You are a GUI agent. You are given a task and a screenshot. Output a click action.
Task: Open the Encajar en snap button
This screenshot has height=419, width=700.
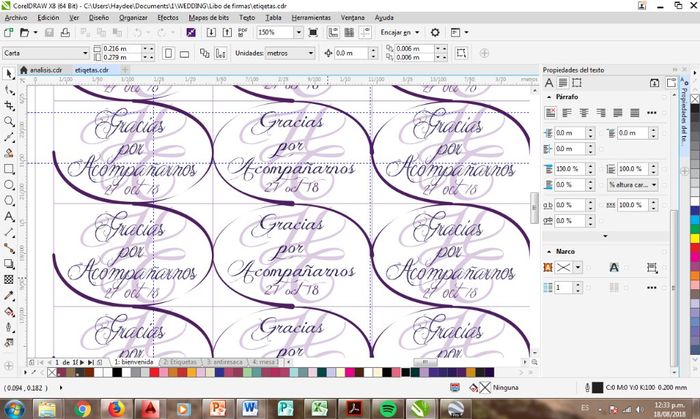pos(400,32)
